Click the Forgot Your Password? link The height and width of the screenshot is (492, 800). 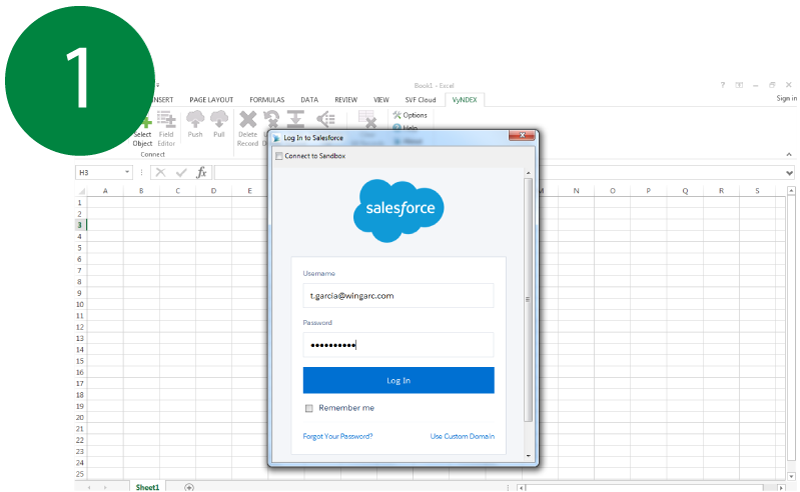(x=338, y=436)
